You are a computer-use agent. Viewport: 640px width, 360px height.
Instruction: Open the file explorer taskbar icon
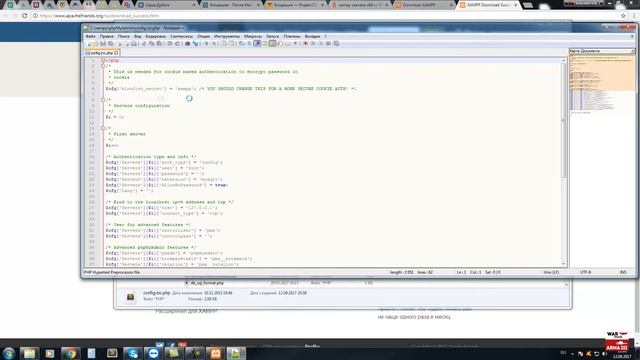pyautogui.click(x=29, y=353)
